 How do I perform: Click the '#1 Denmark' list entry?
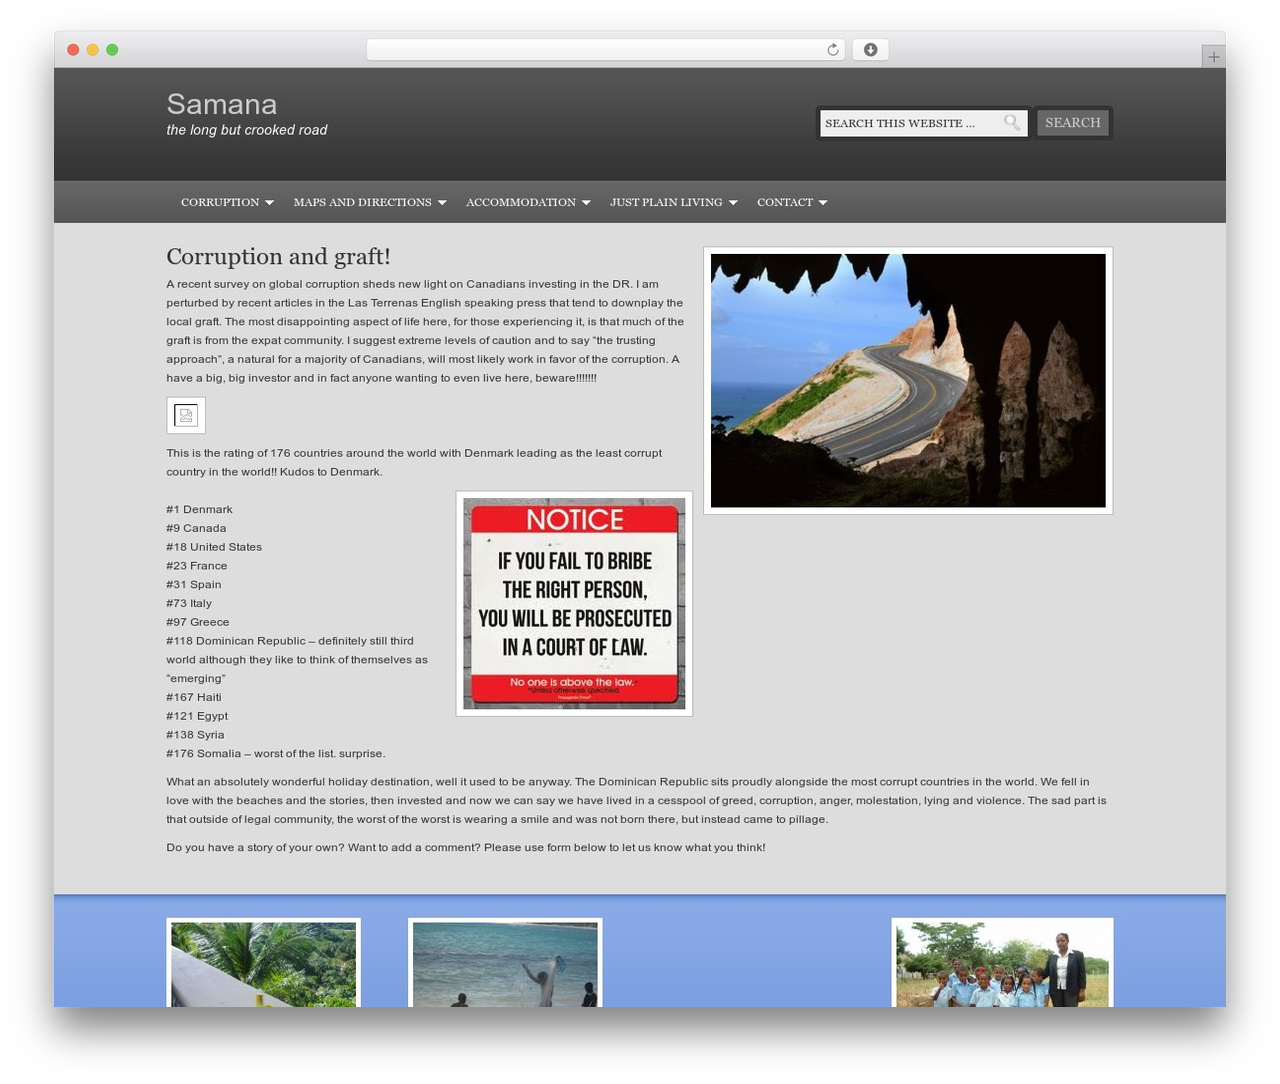[199, 510]
